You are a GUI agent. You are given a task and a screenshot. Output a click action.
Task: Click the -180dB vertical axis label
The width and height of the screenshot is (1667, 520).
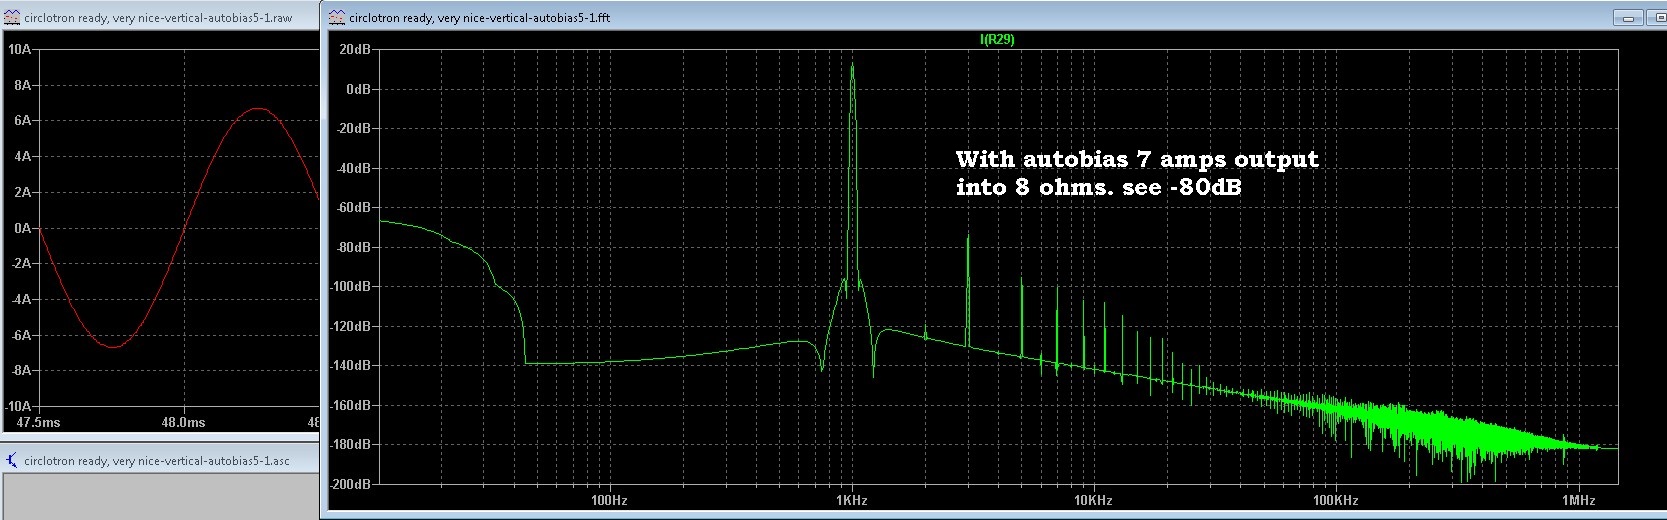[351, 444]
